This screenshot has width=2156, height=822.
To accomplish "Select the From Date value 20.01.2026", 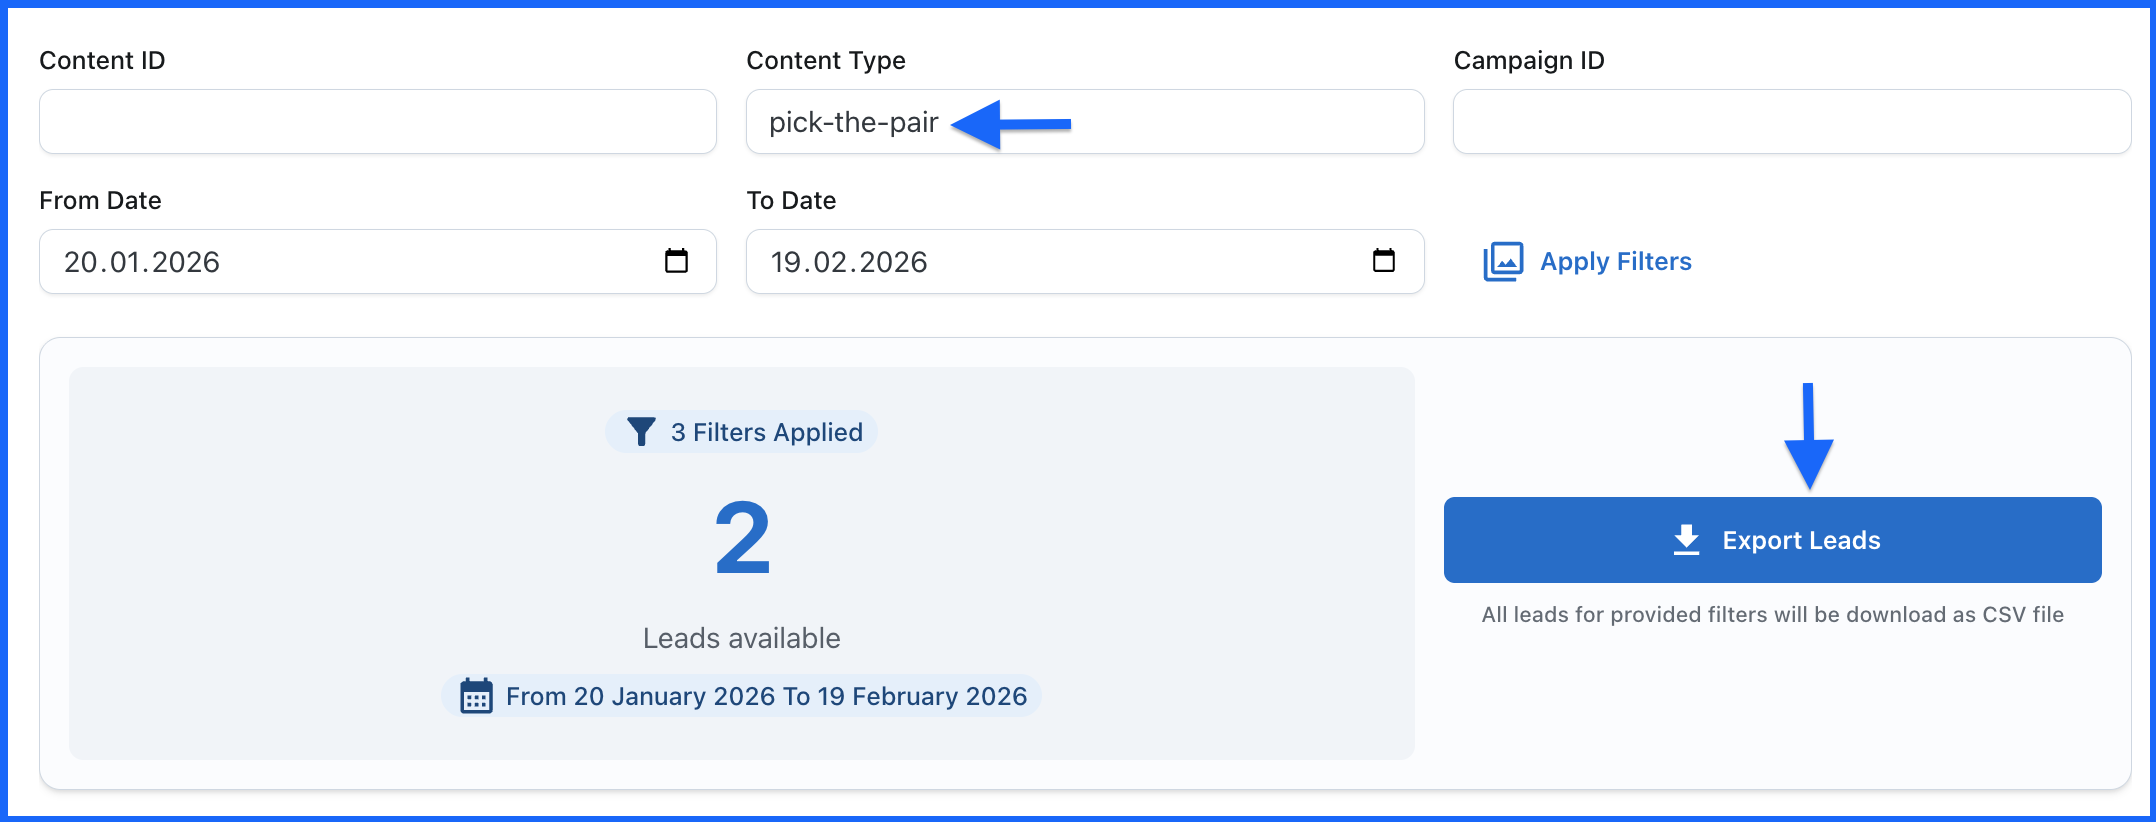I will click(142, 262).
